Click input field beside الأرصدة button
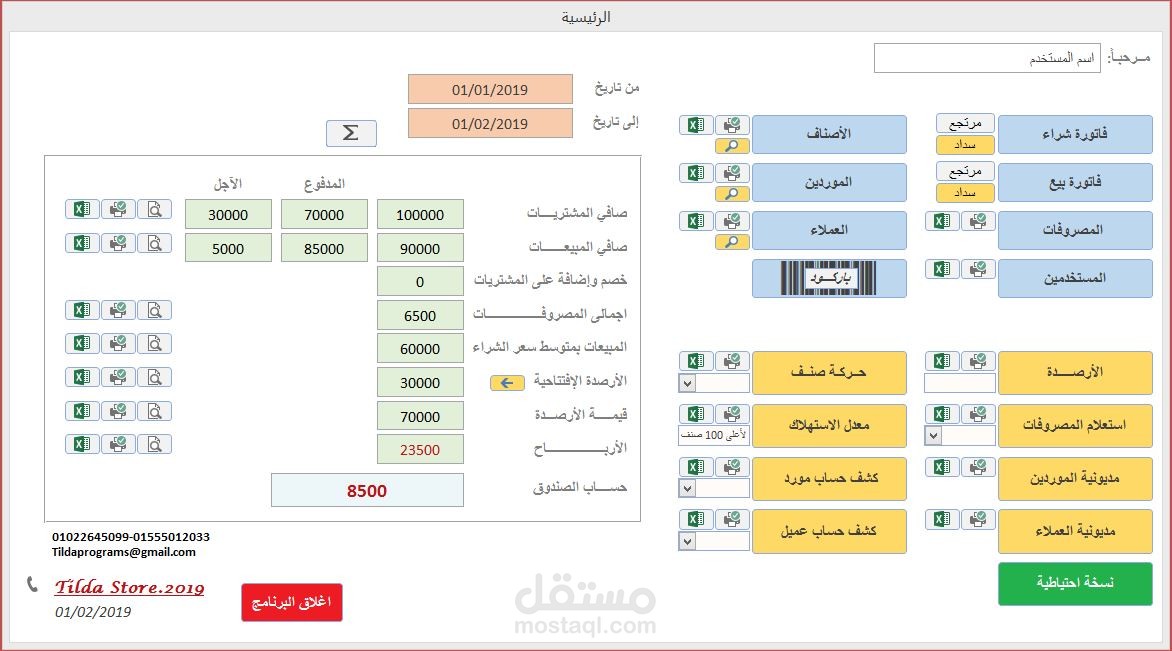Viewport: 1172px width, 651px height. [960, 383]
